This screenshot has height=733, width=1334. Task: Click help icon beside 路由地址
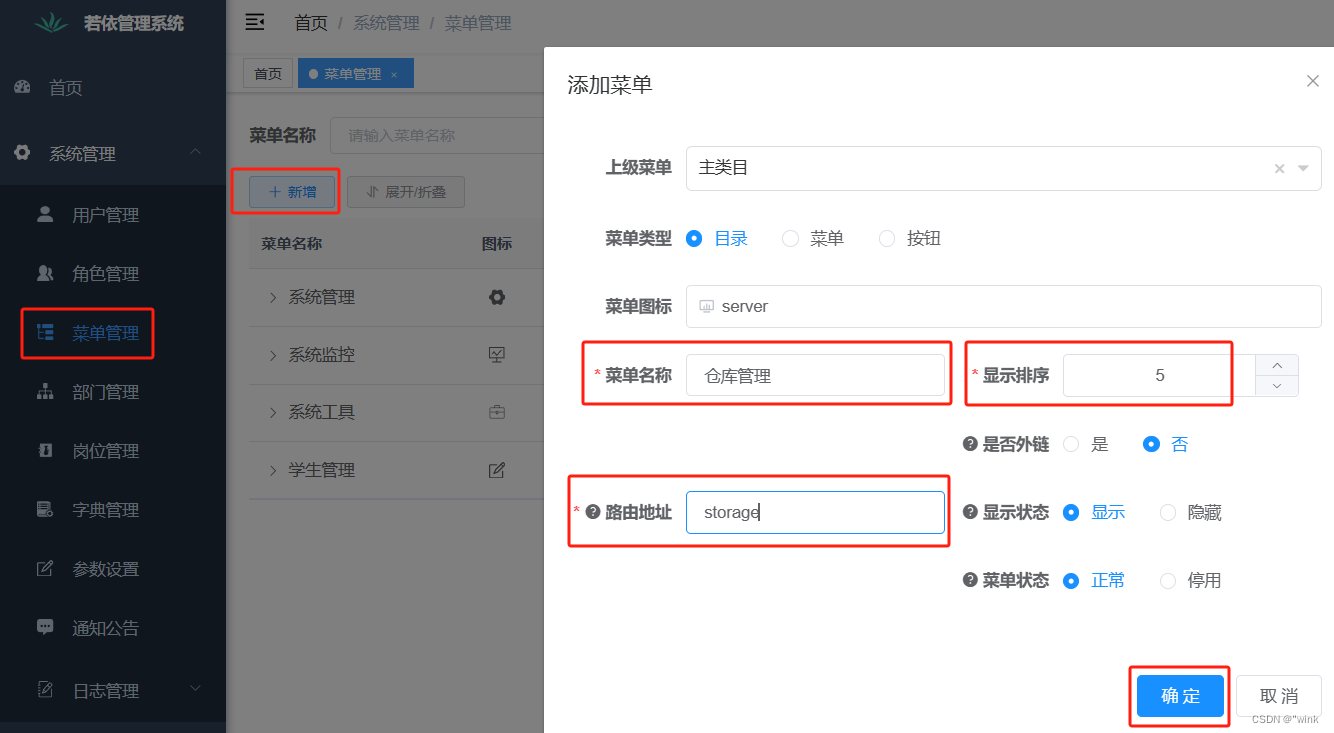pyautogui.click(x=593, y=512)
